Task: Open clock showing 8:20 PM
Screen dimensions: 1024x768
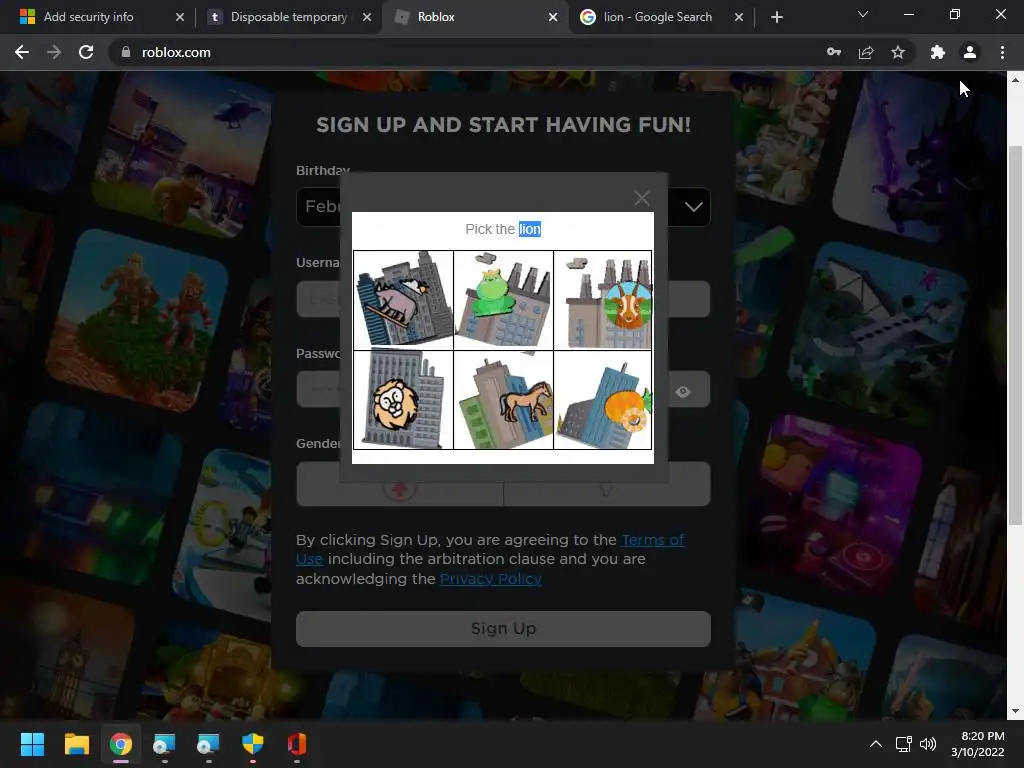Action: click(x=978, y=744)
